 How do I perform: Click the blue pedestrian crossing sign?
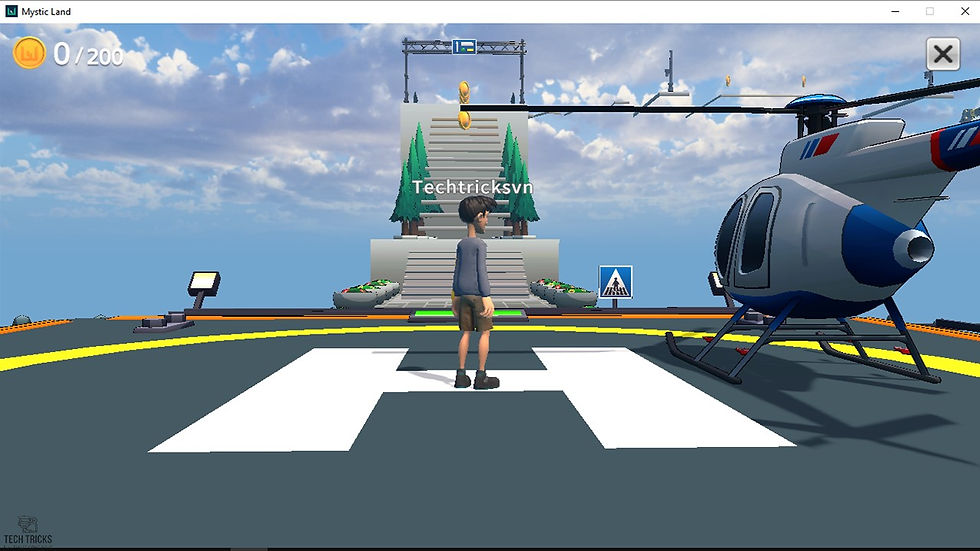click(x=616, y=282)
